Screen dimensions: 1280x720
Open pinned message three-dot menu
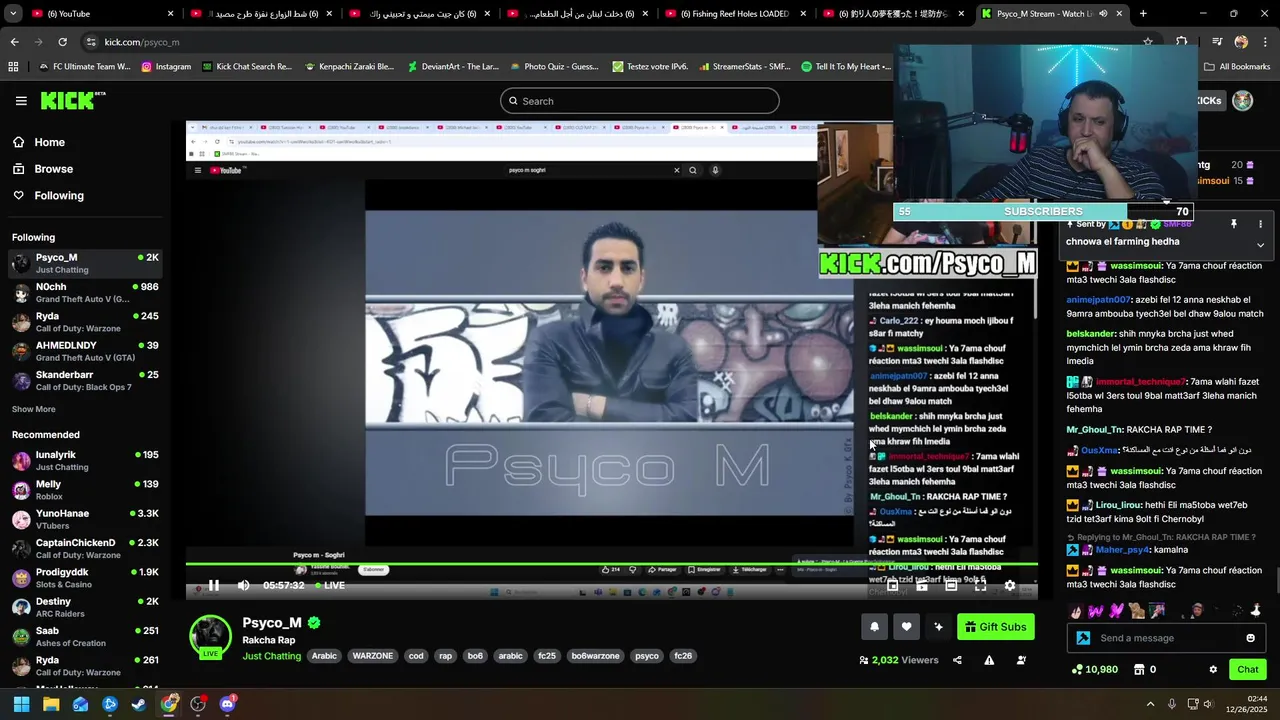[x=1260, y=224]
